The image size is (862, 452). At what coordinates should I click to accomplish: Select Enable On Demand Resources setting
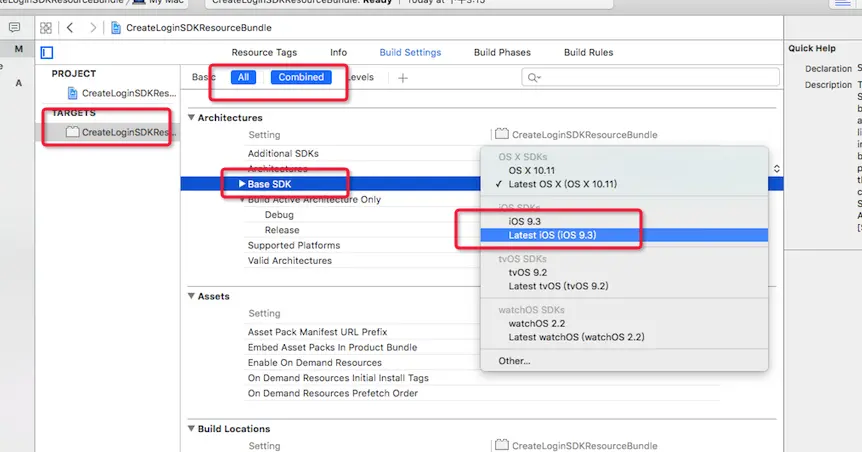tap(314, 363)
